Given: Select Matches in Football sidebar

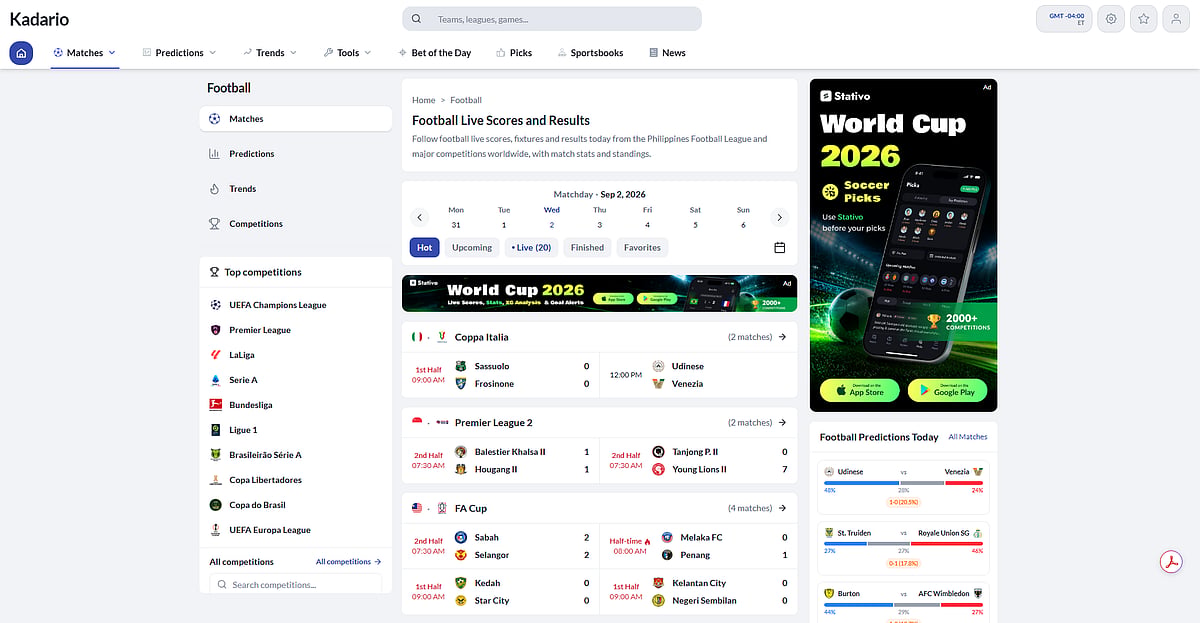Looking at the screenshot, I should [x=295, y=119].
